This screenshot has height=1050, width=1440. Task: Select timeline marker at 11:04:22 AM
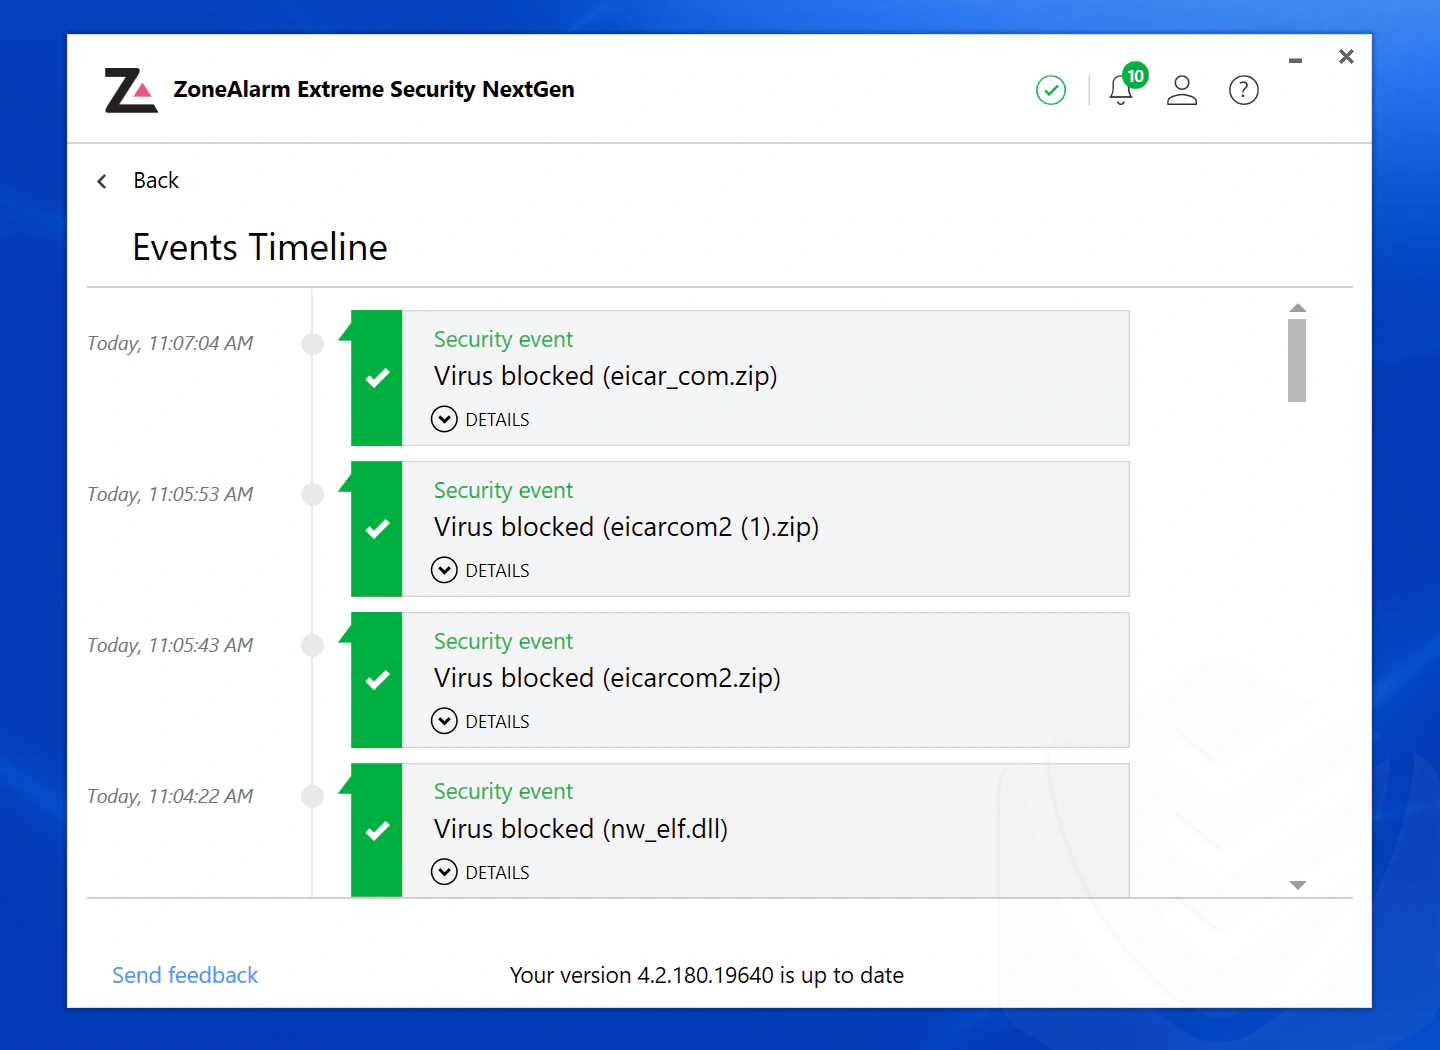point(313,797)
